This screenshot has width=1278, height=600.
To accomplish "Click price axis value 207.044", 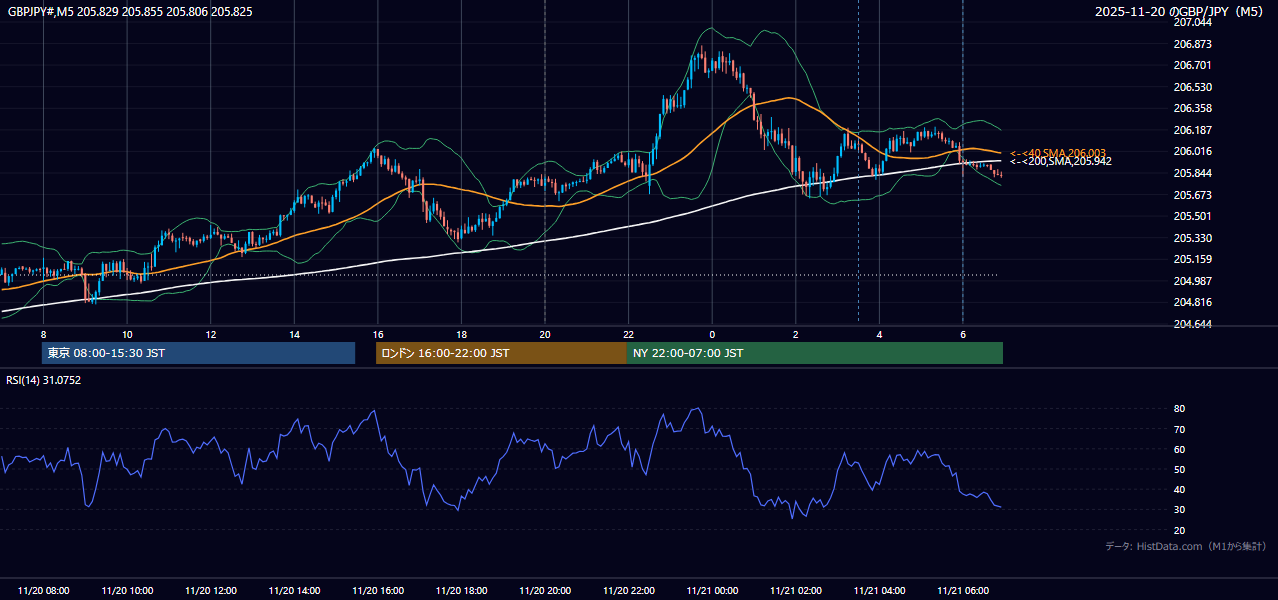I will 1193,22.
